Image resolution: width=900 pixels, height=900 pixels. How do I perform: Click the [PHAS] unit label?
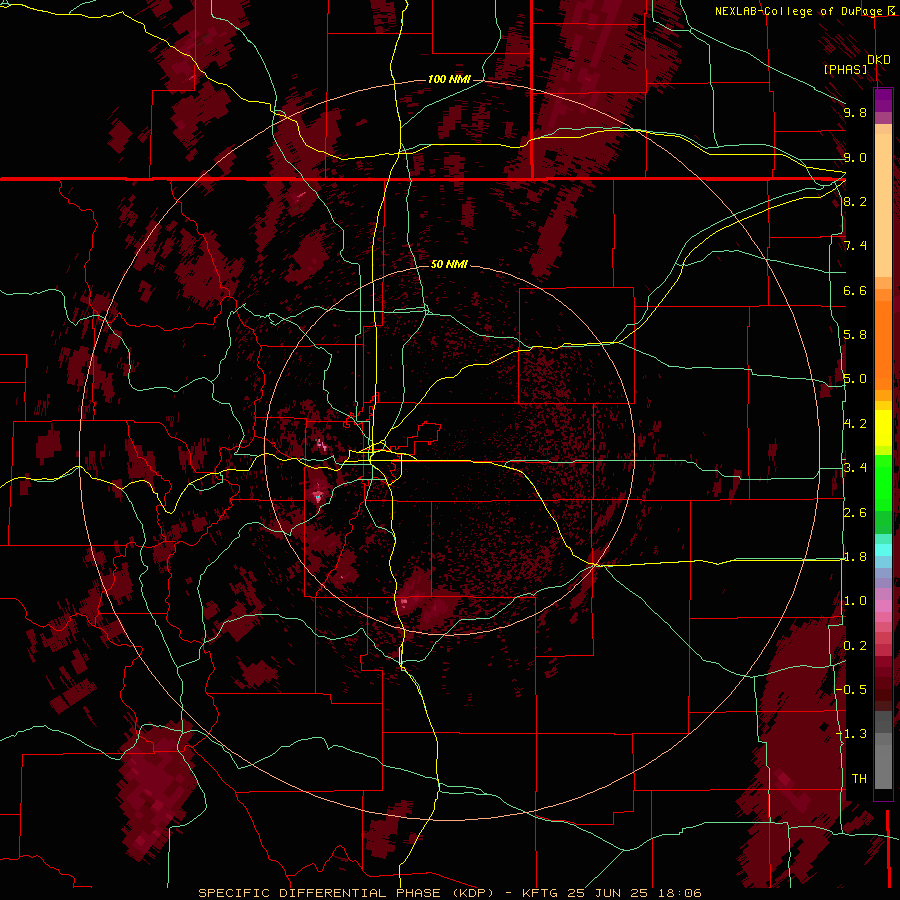point(845,69)
